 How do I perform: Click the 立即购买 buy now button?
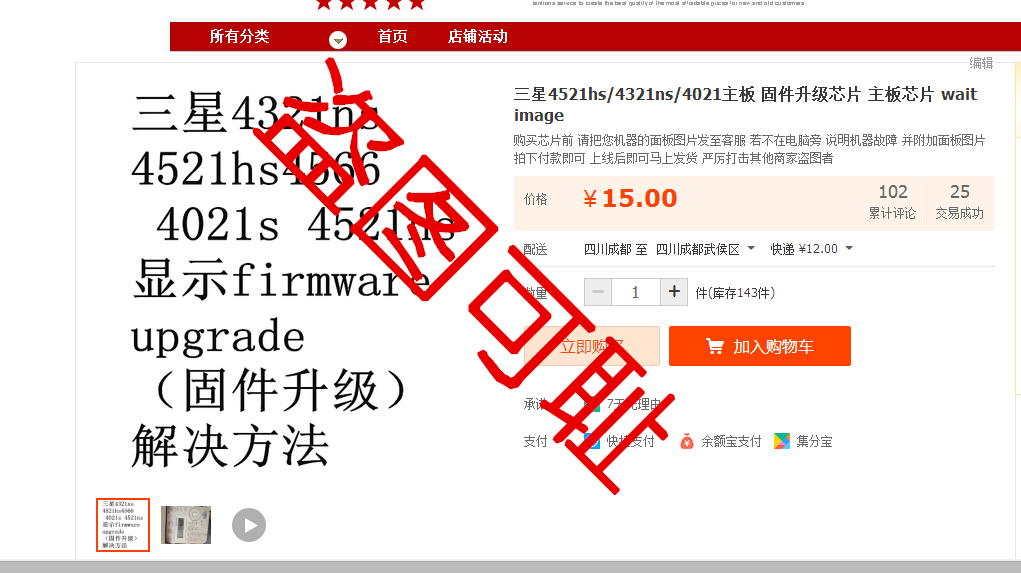tap(592, 346)
